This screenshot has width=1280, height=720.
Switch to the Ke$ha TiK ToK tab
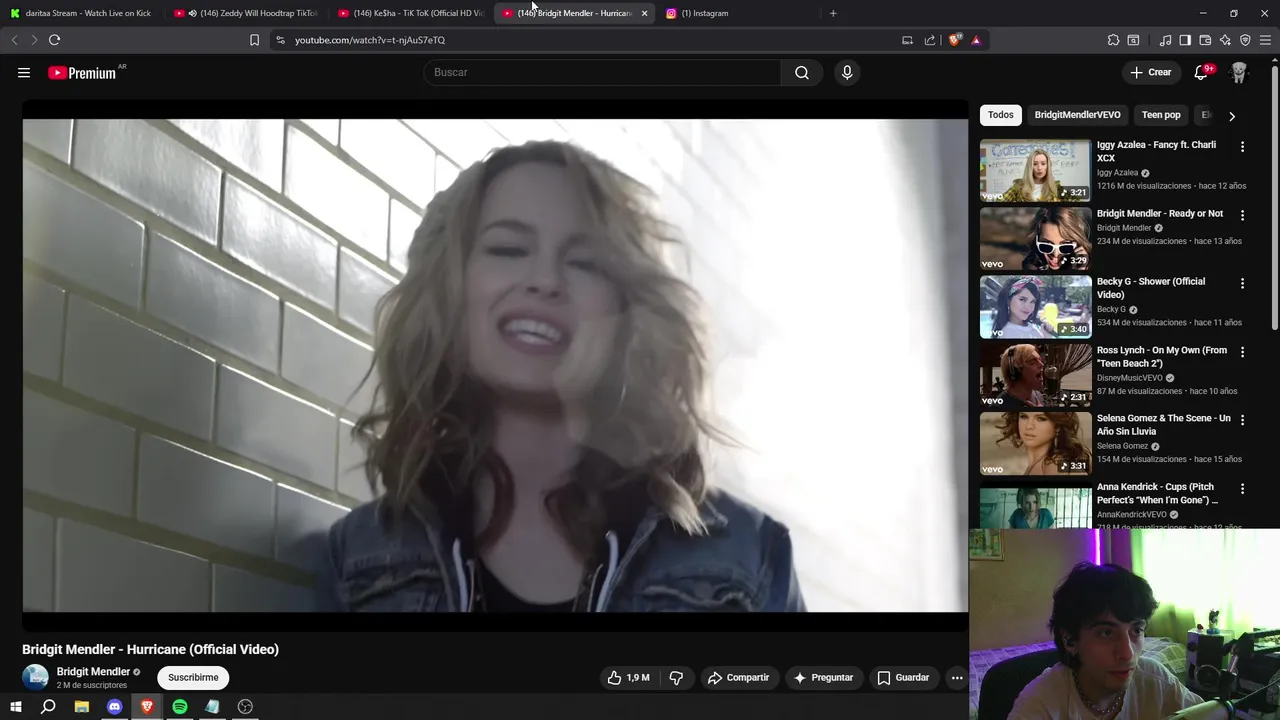pyautogui.click(x=410, y=13)
